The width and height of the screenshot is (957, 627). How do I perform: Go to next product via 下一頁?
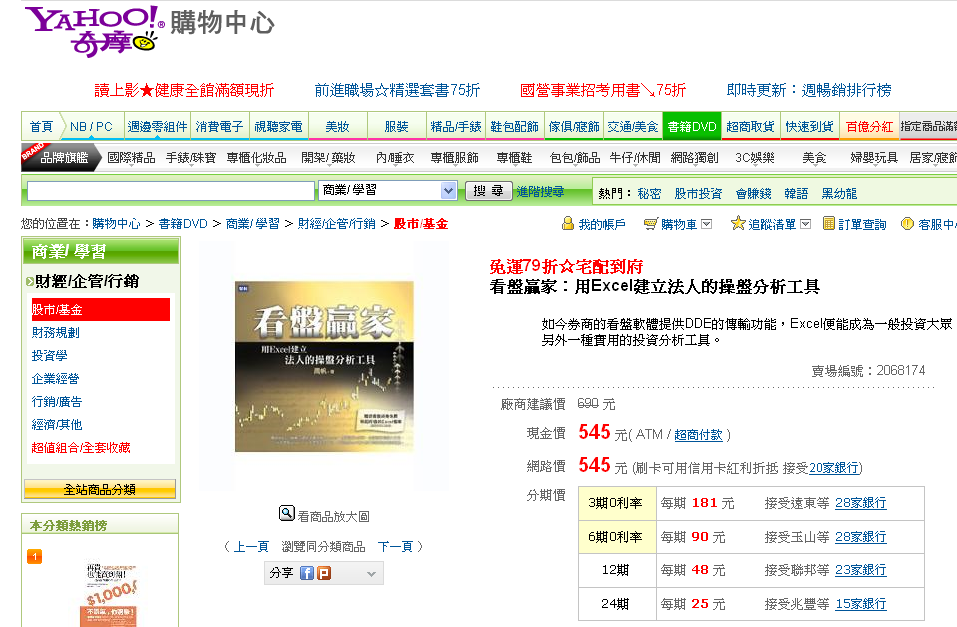click(395, 546)
